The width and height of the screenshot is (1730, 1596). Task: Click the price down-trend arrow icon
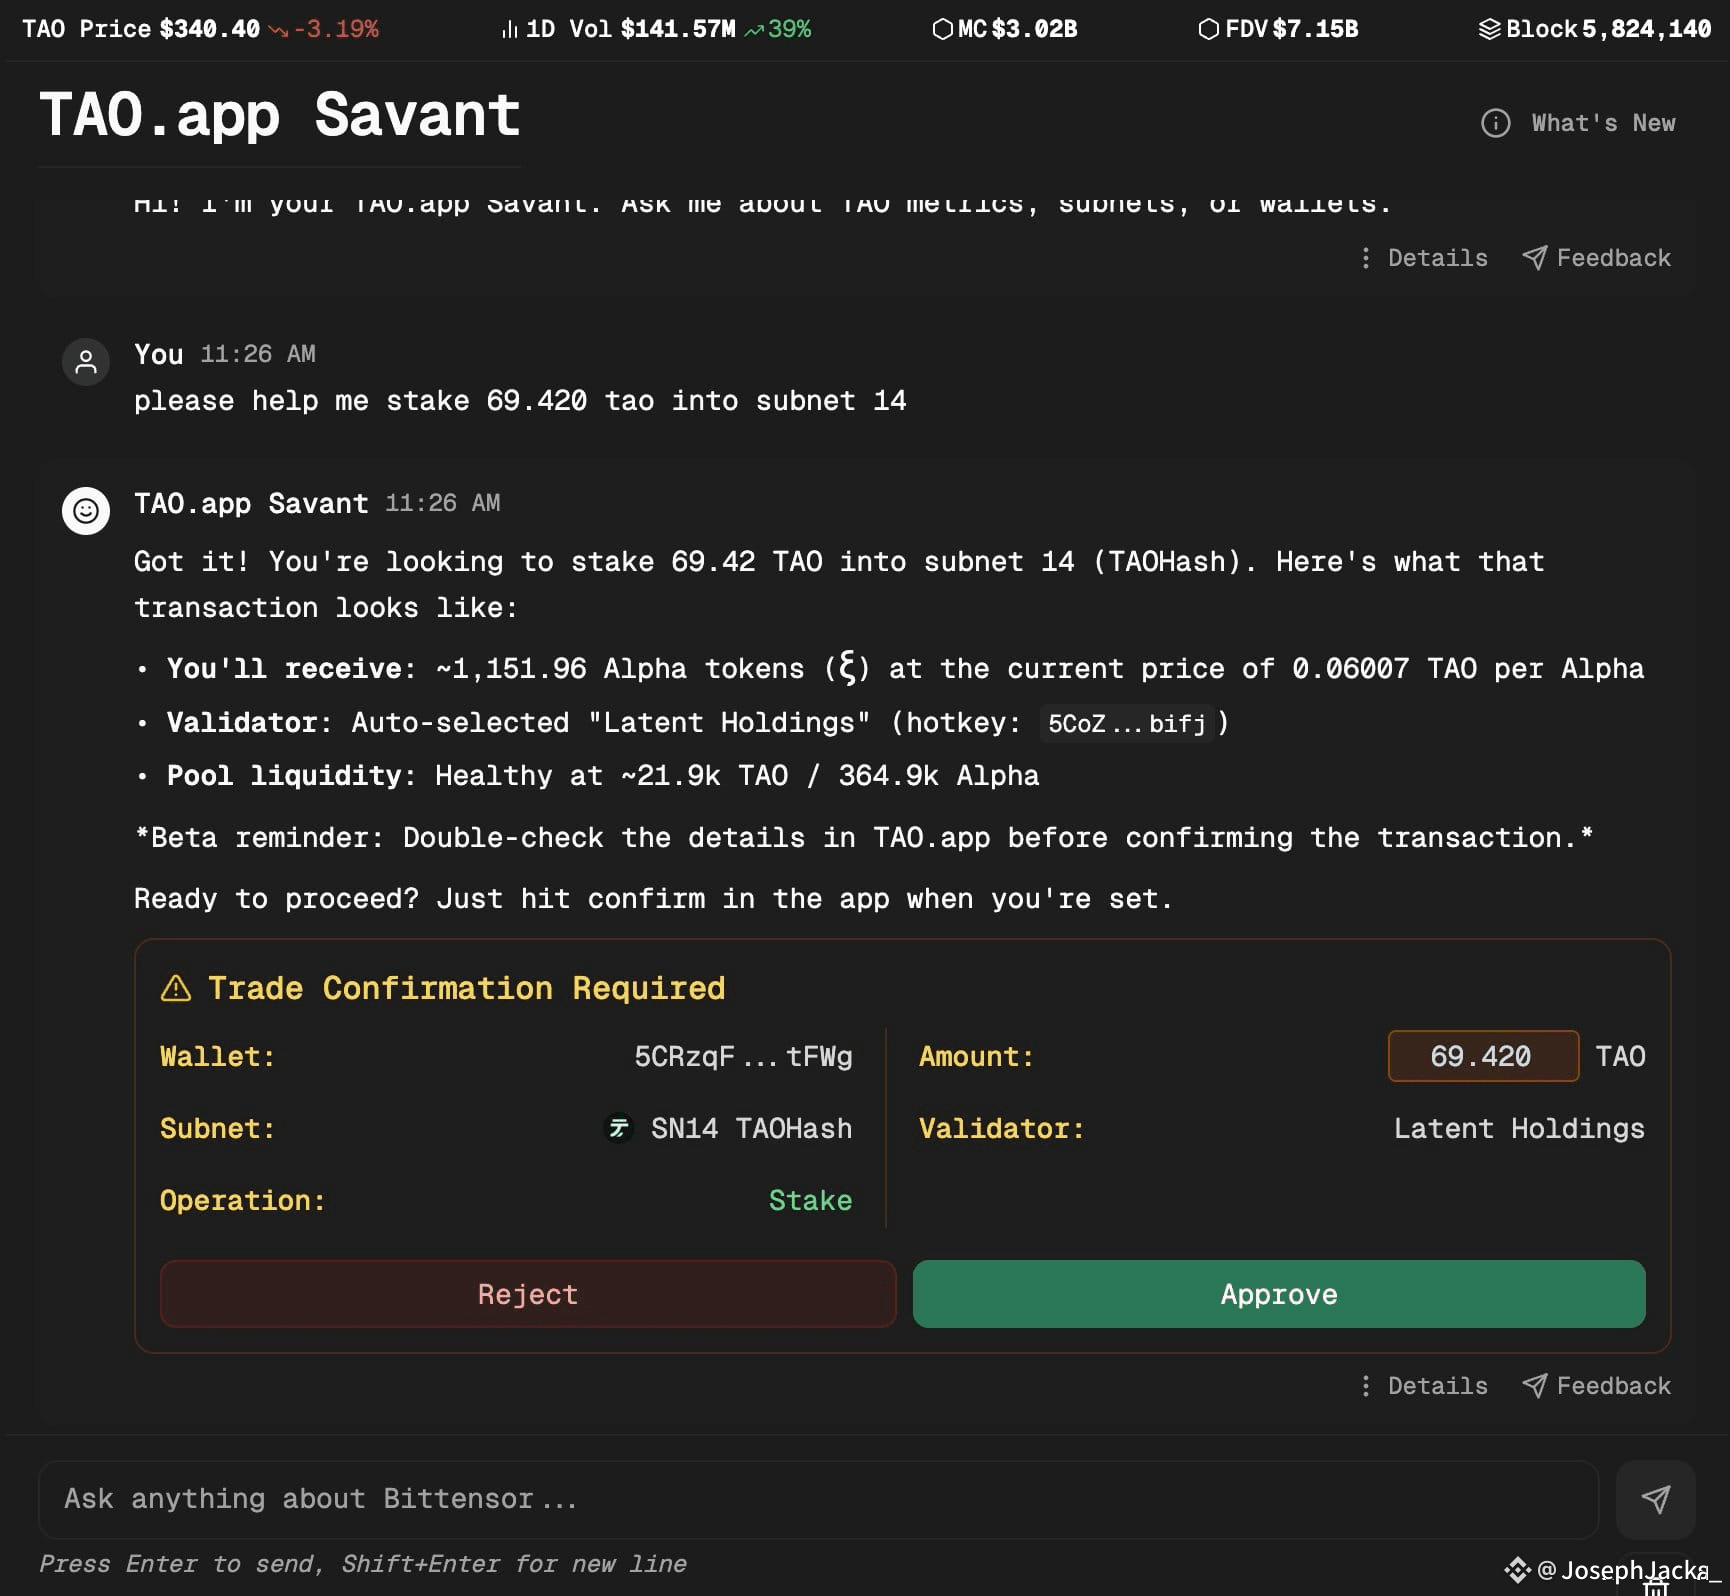(278, 31)
